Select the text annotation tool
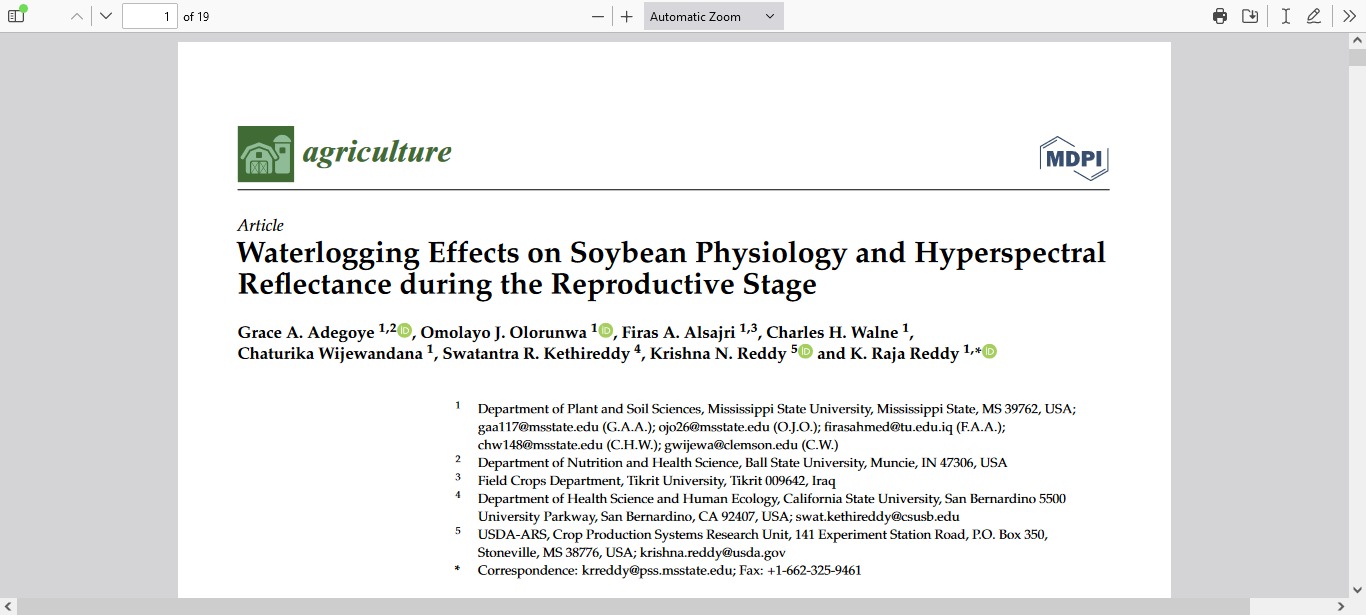The height and width of the screenshot is (615, 1366). tap(1286, 16)
